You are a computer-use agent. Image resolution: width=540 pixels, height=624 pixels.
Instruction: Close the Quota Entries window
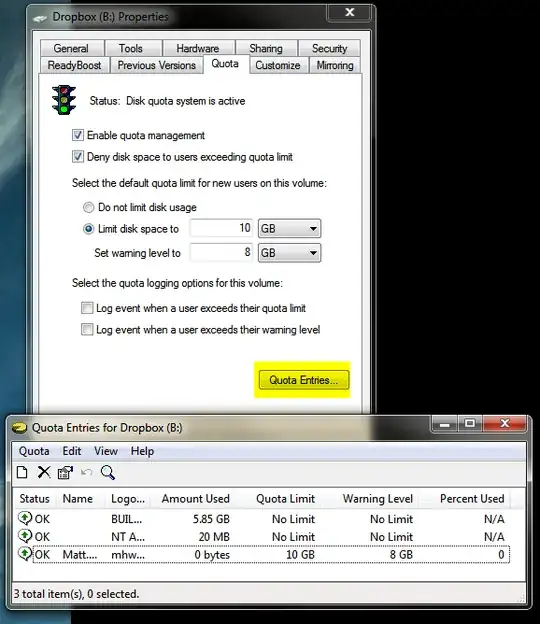[x=505, y=424]
